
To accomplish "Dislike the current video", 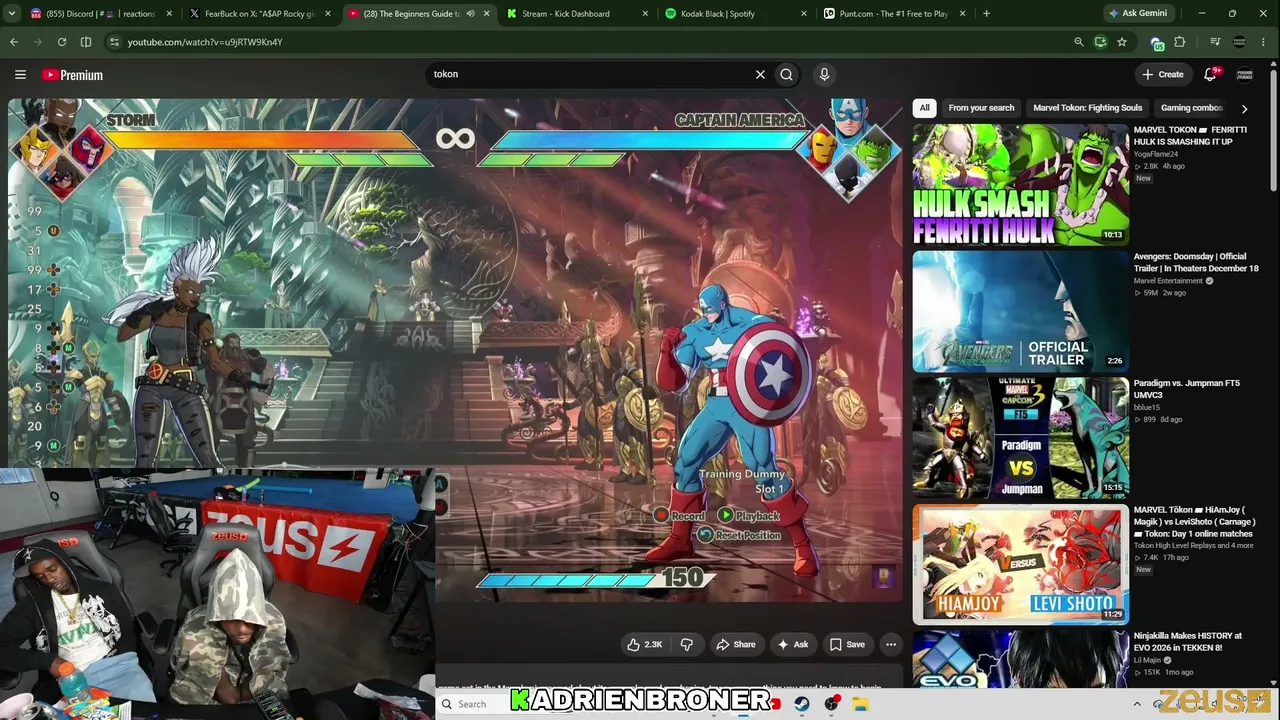I will [686, 644].
